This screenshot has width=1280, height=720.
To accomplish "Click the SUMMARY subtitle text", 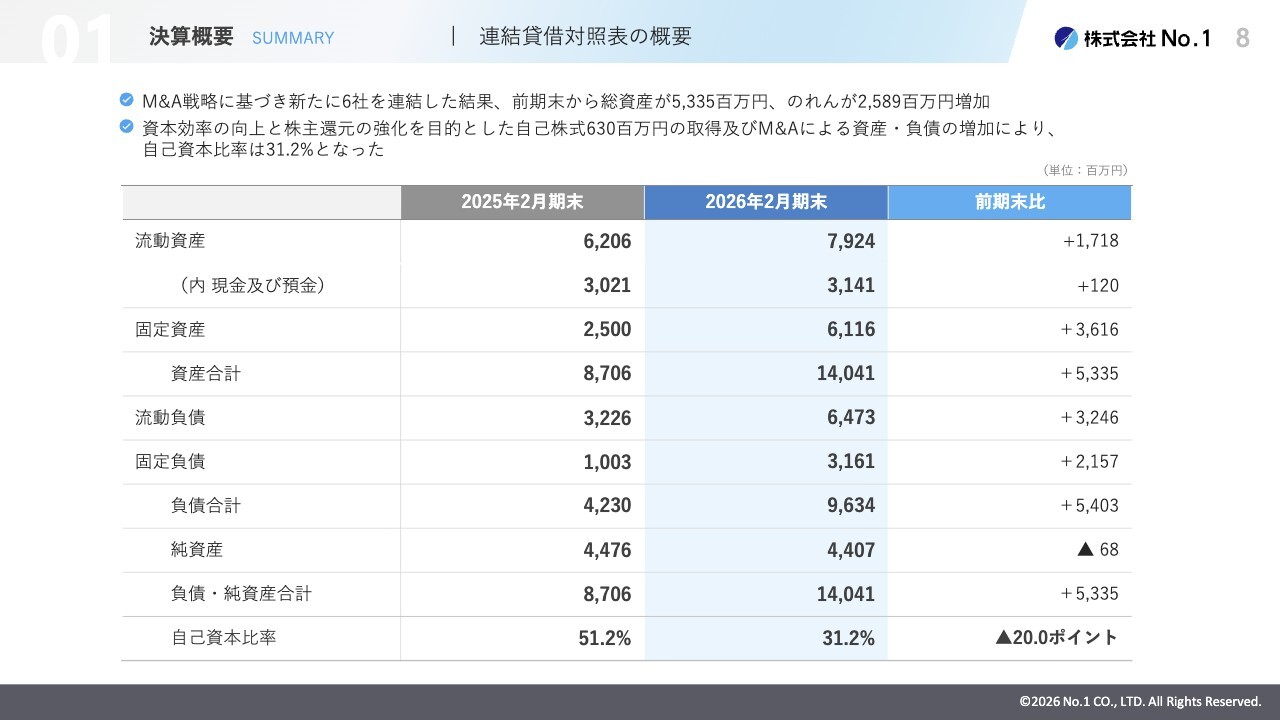I will [x=293, y=38].
